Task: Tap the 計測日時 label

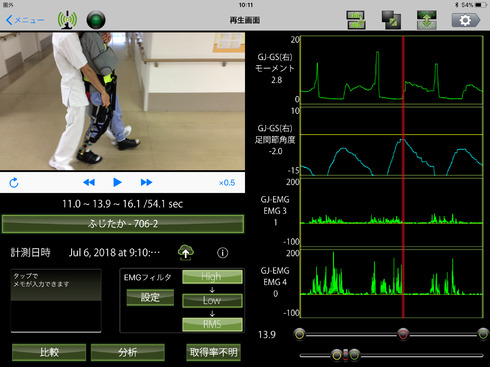Action: [x=30, y=253]
